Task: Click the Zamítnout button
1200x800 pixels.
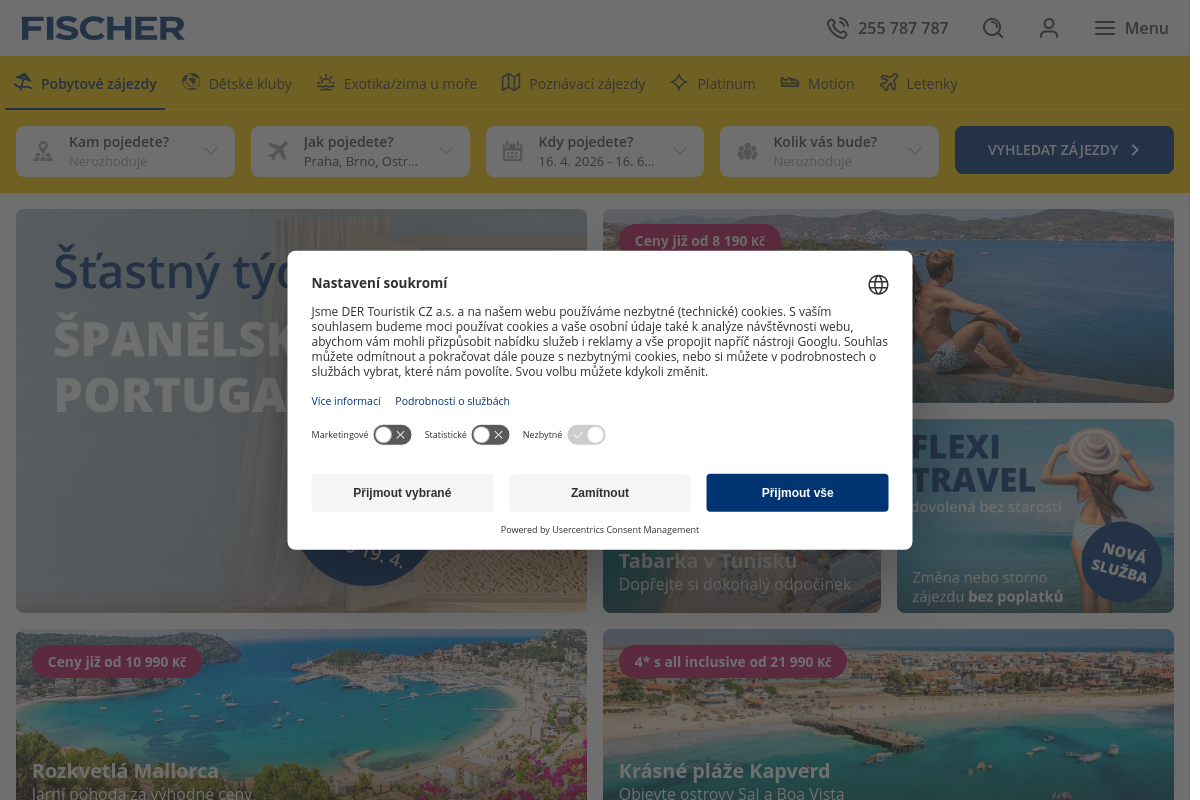Action: tap(600, 493)
